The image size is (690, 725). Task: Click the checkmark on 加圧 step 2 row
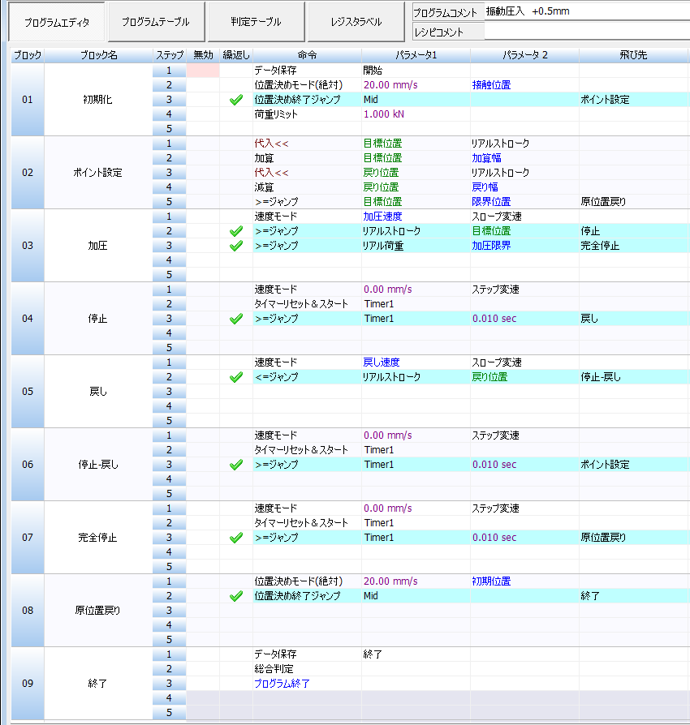(236, 231)
